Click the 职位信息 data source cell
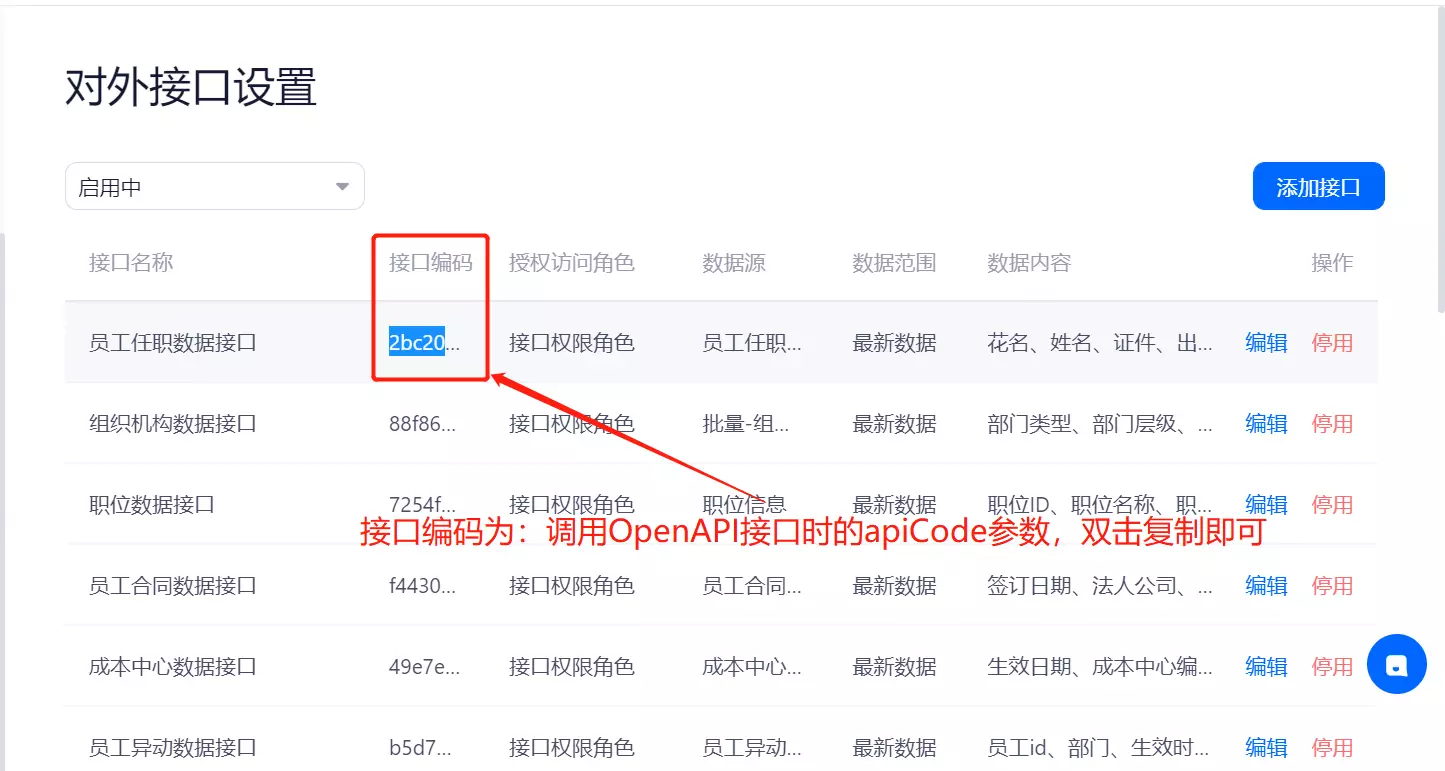This screenshot has width=1445, height=771. tap(744, 505)
